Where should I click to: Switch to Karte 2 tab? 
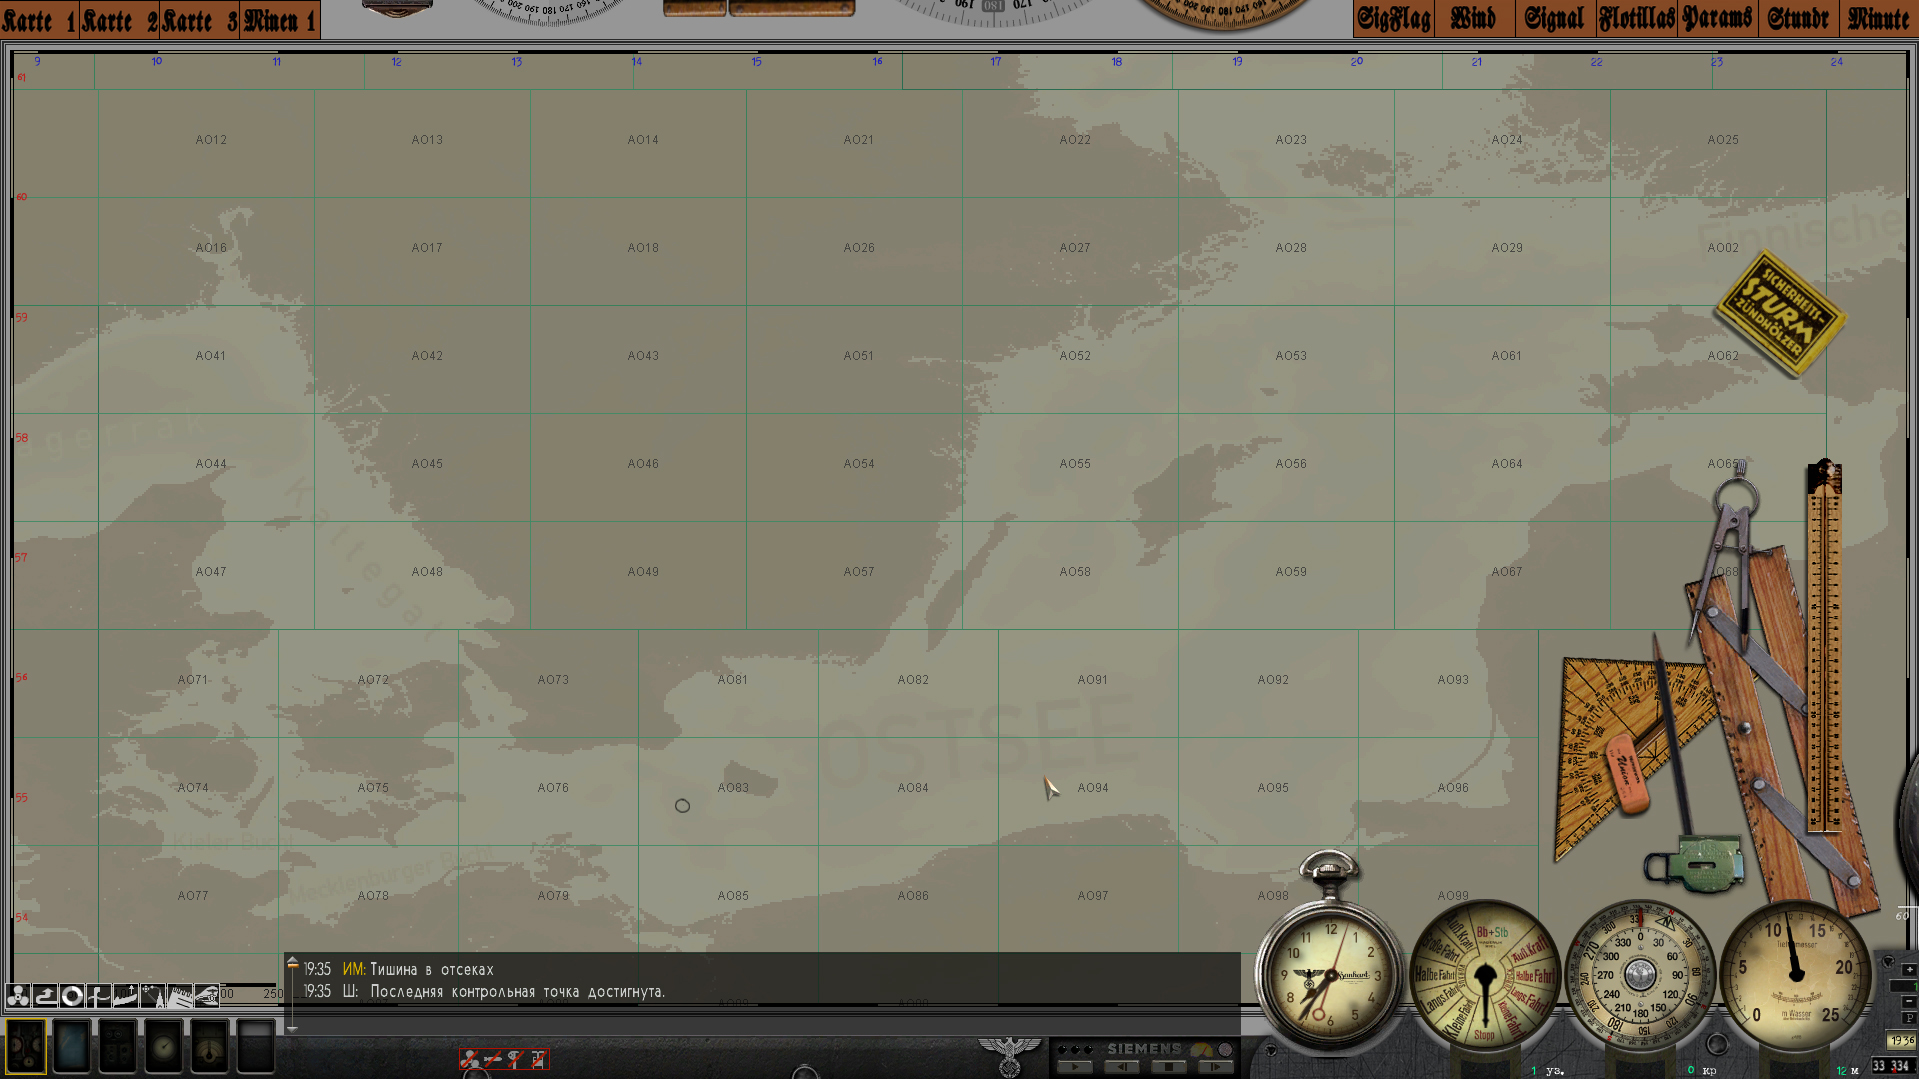120,20
